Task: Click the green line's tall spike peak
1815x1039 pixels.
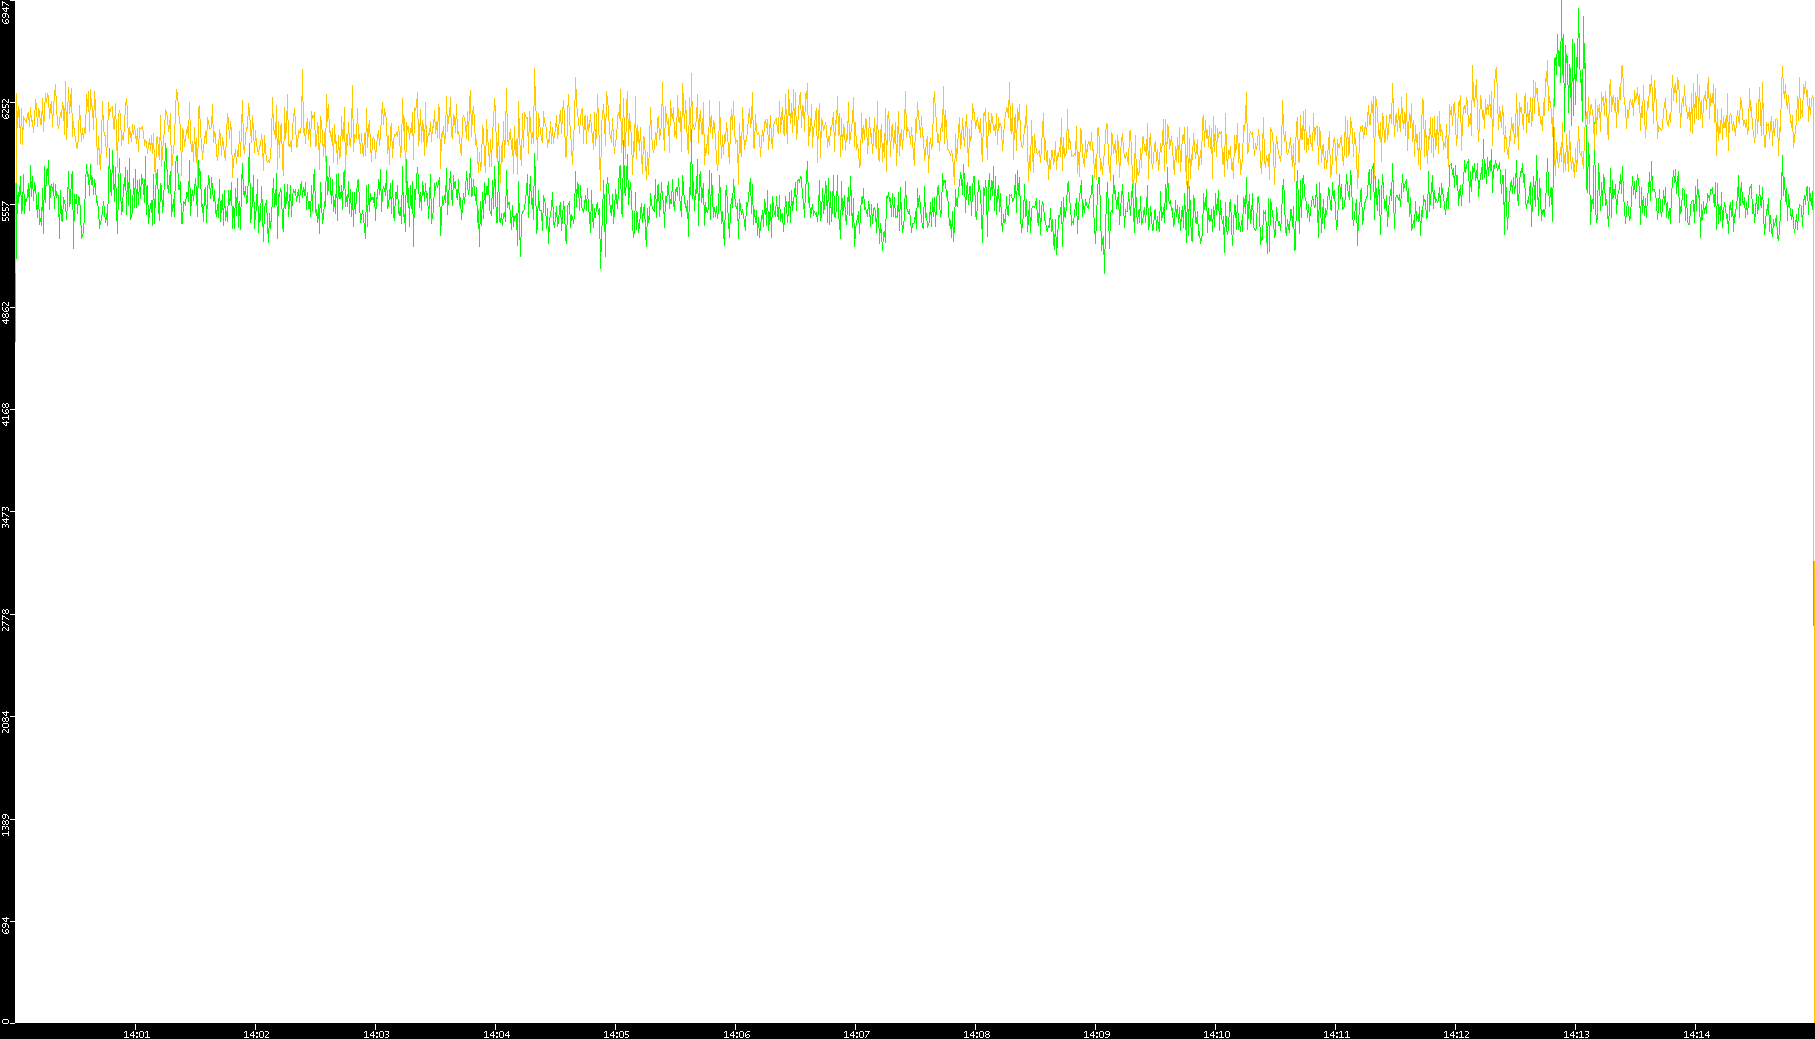Action: point(1578,10)
